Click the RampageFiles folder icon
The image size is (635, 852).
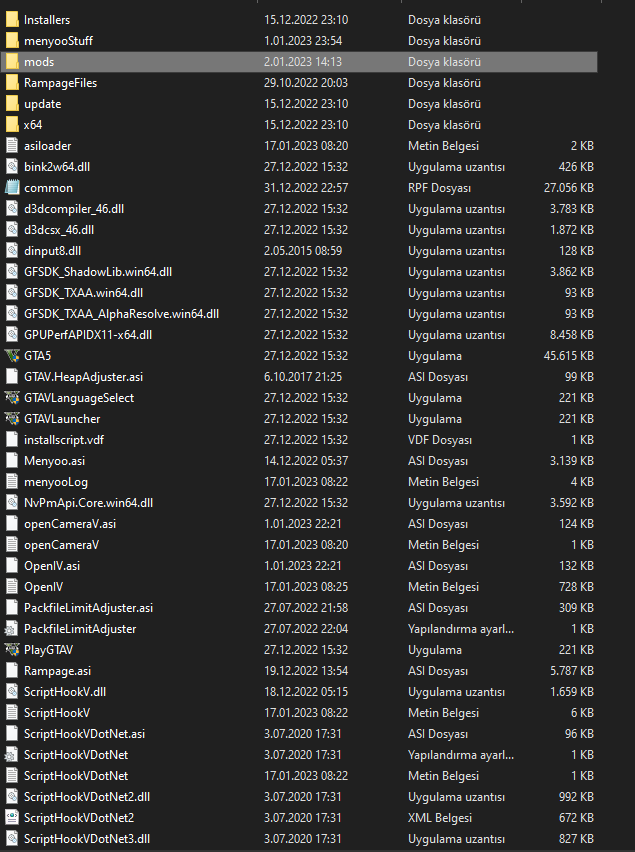[x=12, y=83]
